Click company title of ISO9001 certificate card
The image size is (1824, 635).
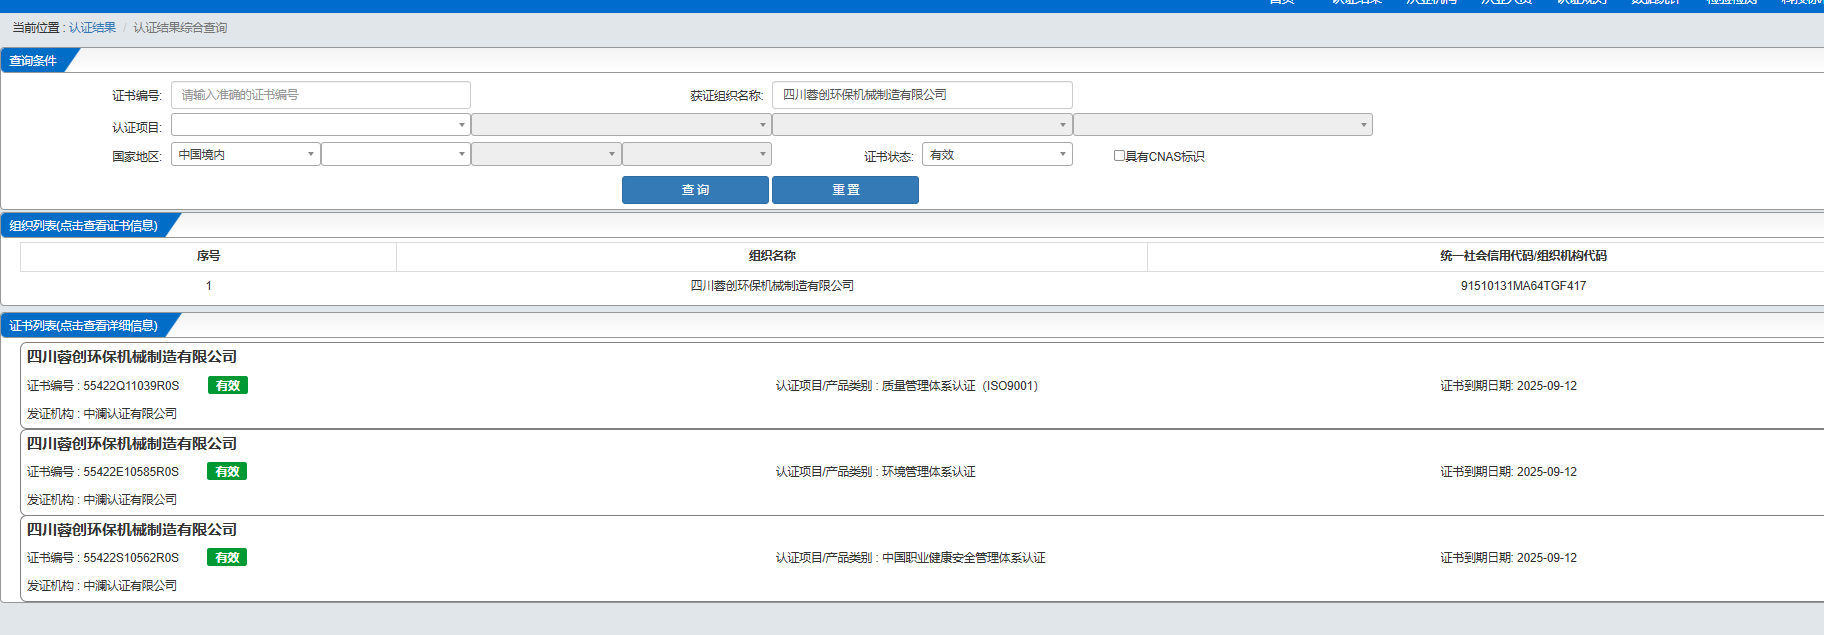[x=132, y=357]
